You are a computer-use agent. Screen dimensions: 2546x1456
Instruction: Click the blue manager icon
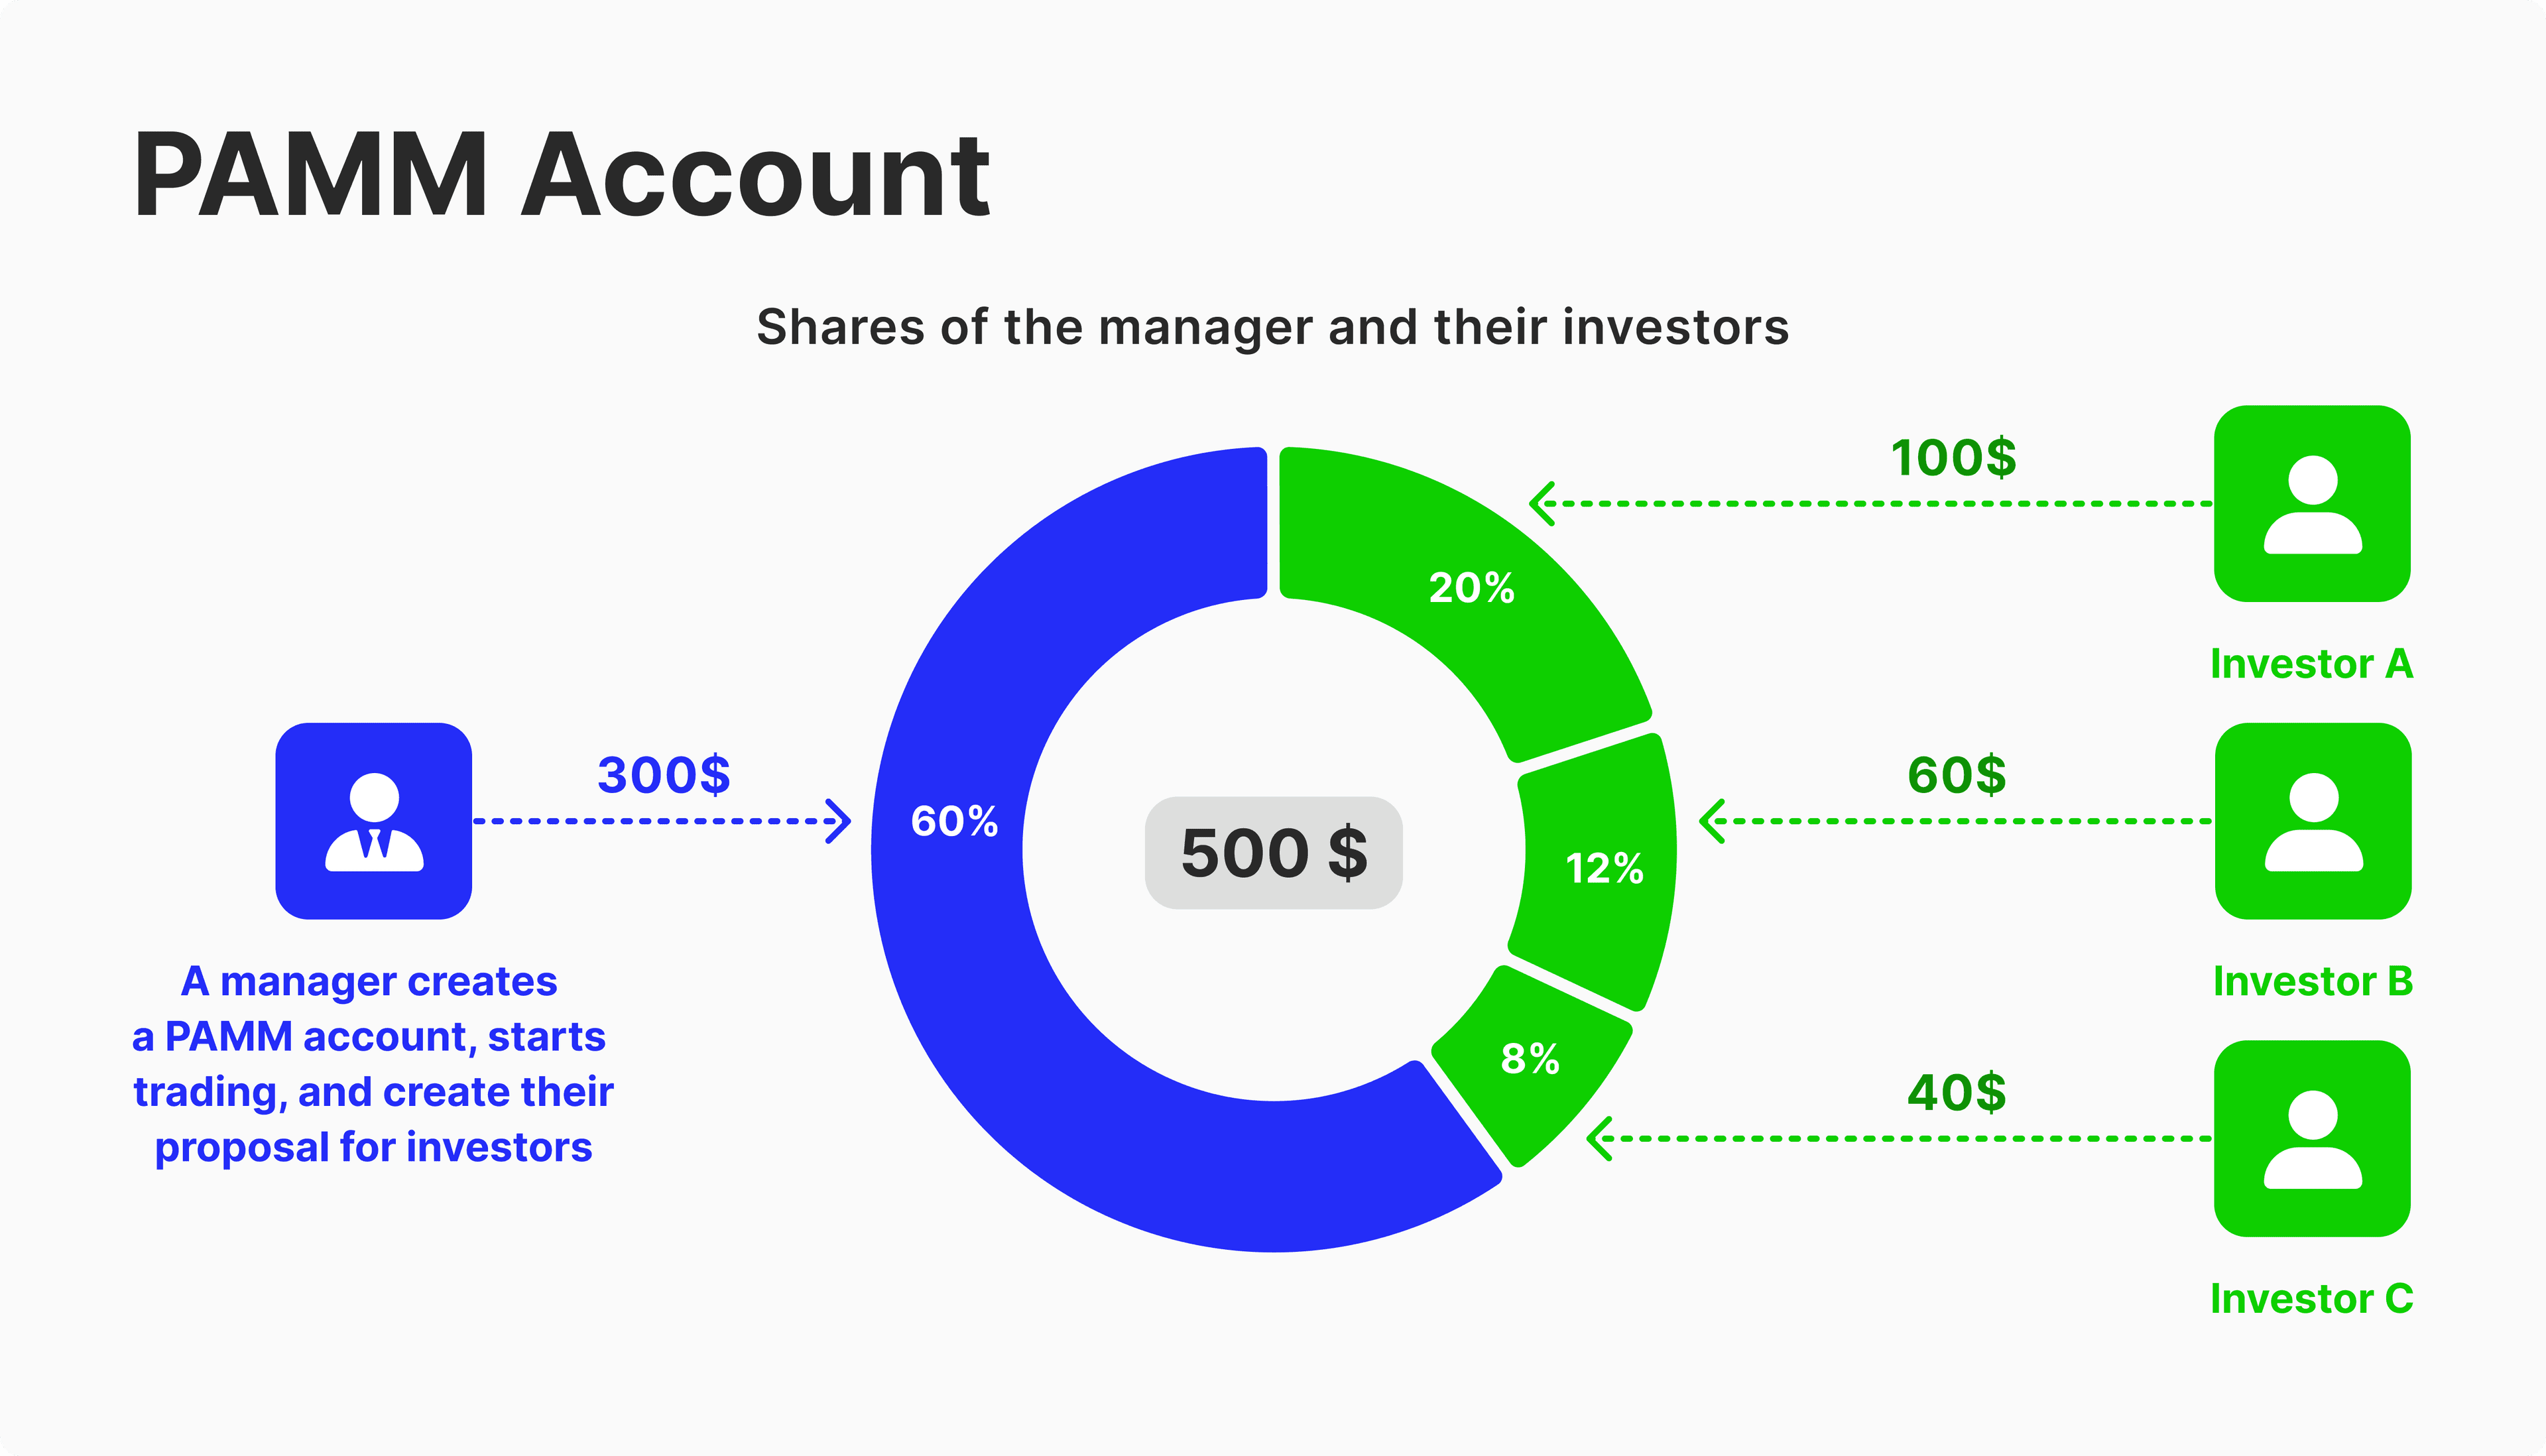(373, 821)
